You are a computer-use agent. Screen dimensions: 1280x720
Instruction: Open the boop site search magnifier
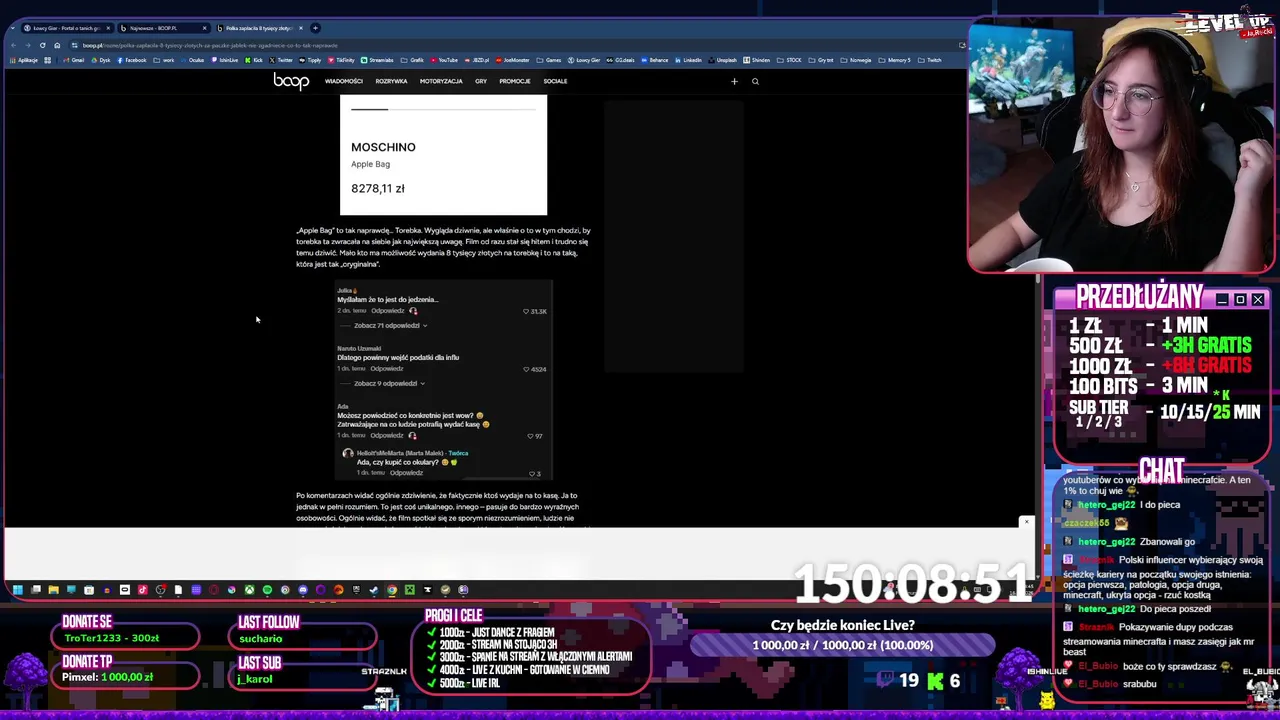click(755, 81)
